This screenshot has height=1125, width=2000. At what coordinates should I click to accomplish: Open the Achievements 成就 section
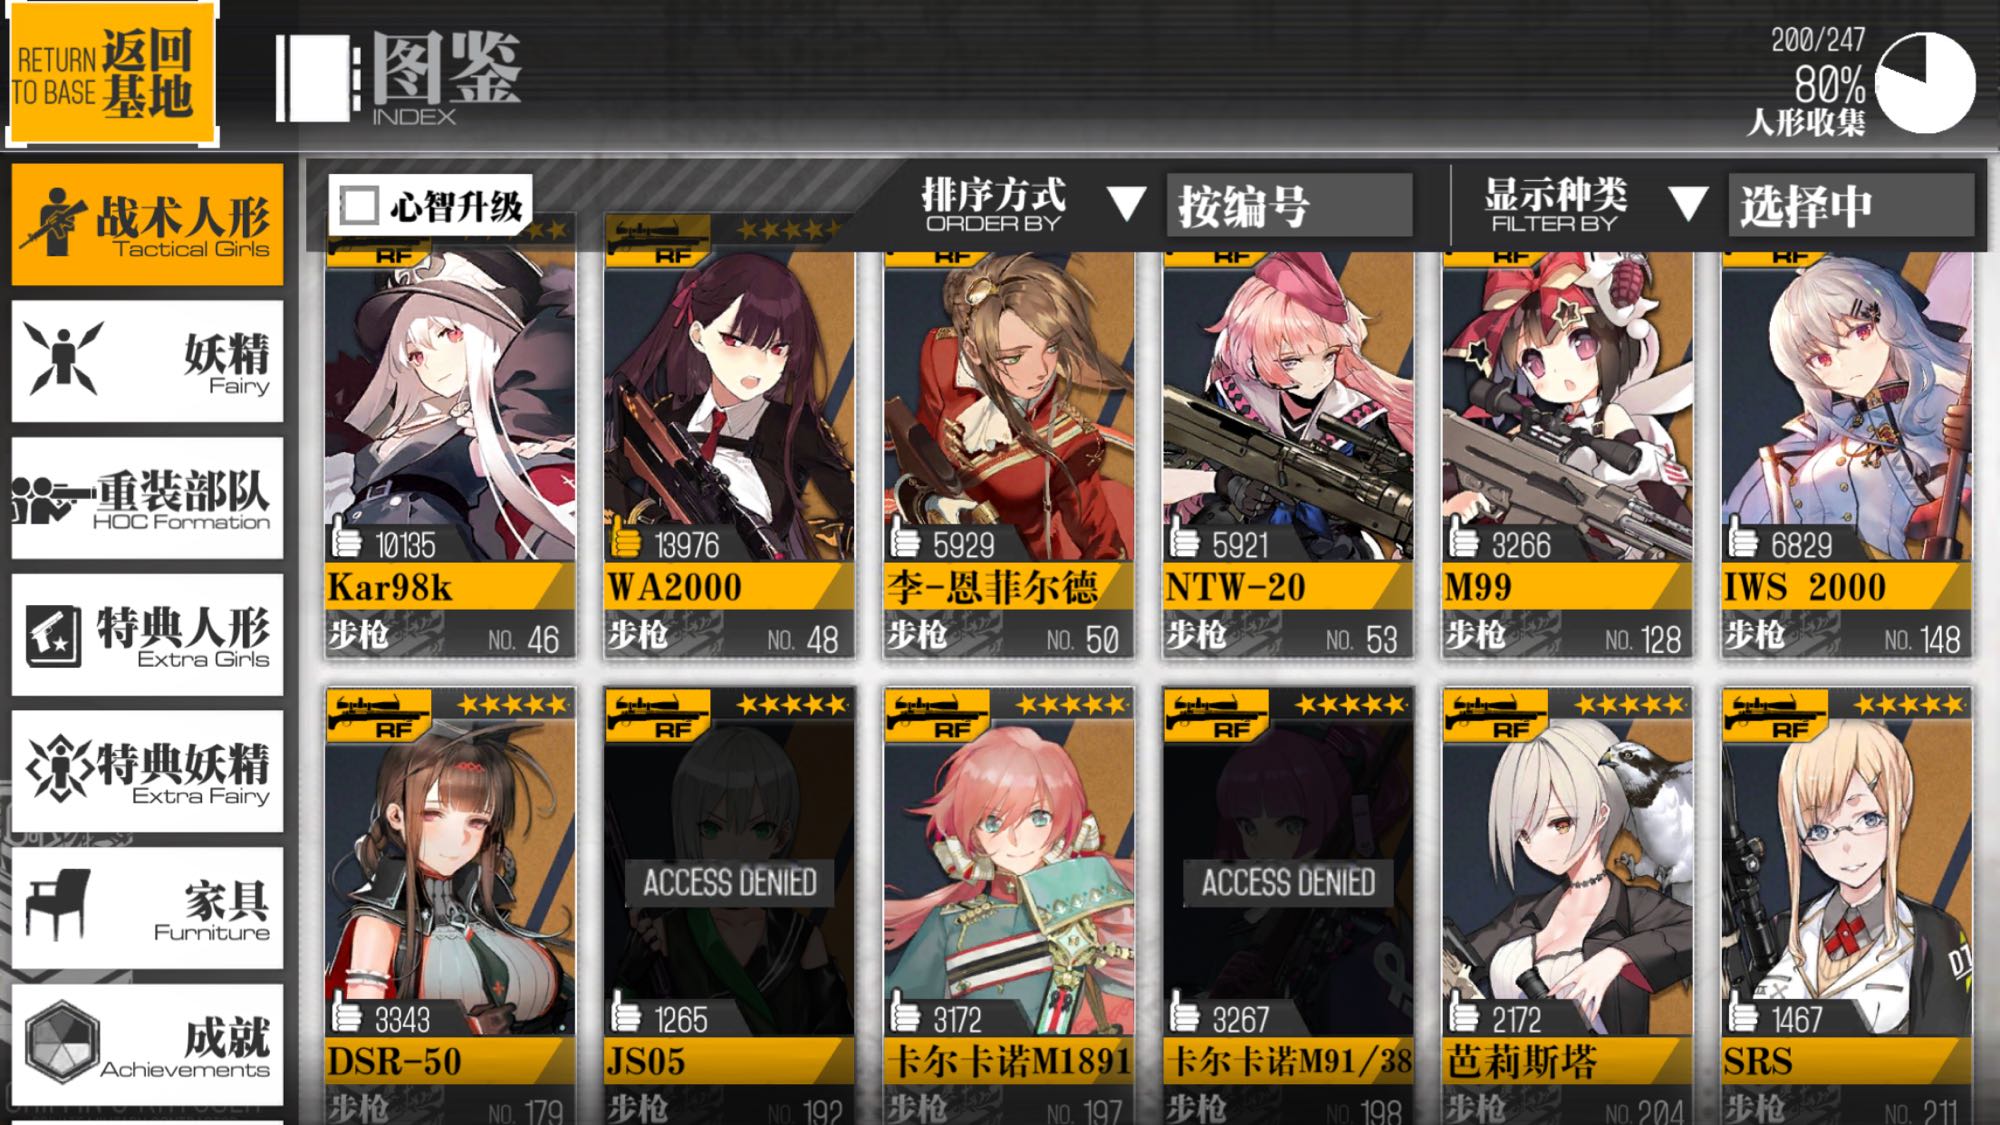tap(148, 1045)
